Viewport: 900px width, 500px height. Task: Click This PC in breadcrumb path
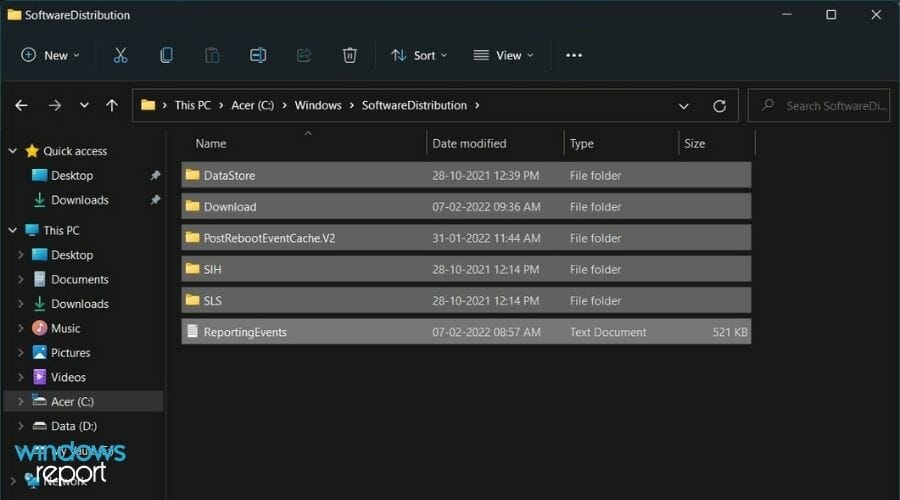(x=192, y=105)
